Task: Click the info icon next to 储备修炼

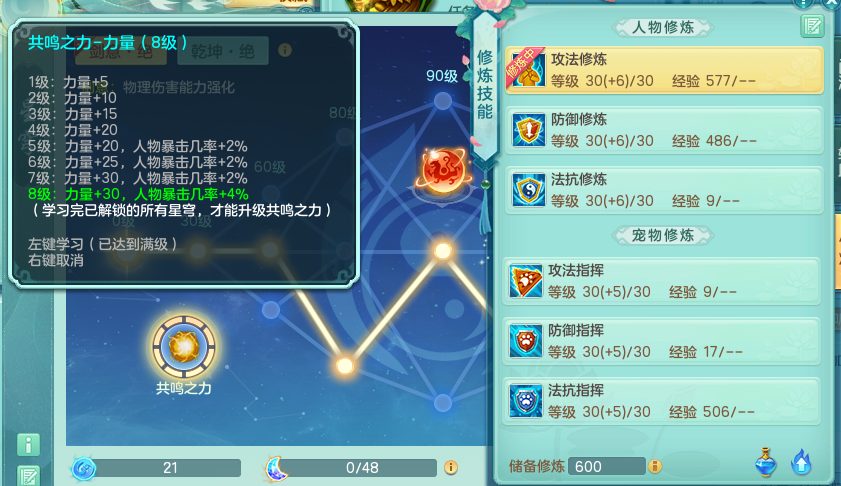Action: (655, 466)
